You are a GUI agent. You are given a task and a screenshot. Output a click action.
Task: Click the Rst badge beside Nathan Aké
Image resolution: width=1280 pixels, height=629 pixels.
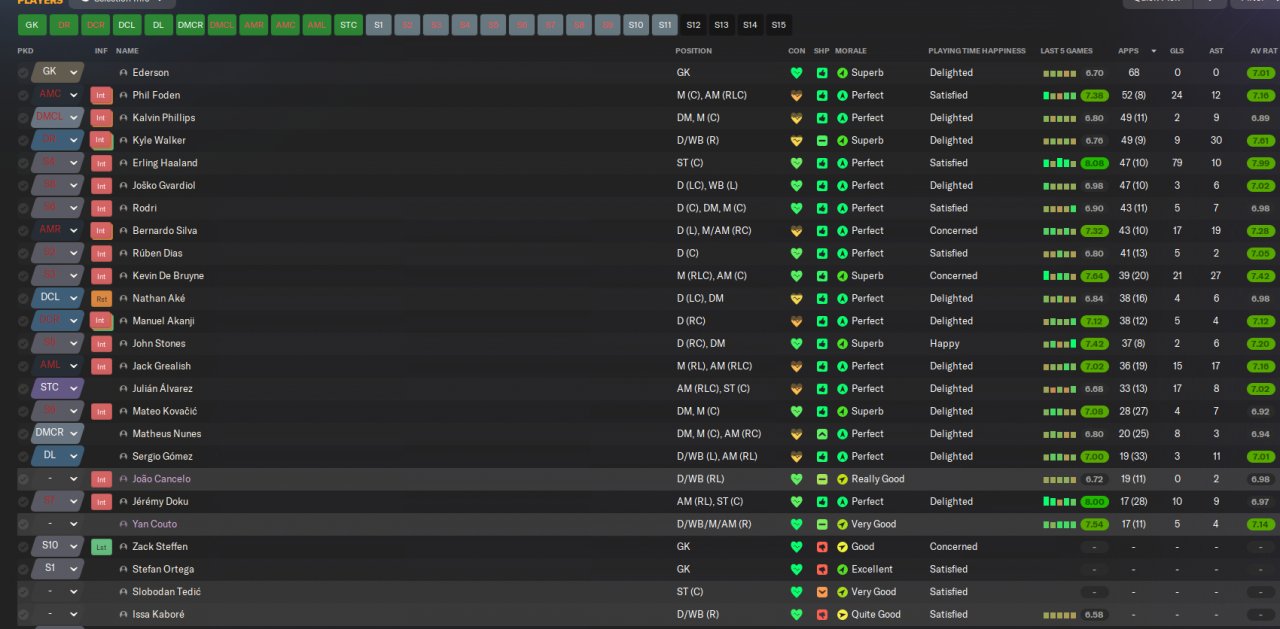[101, 298]
